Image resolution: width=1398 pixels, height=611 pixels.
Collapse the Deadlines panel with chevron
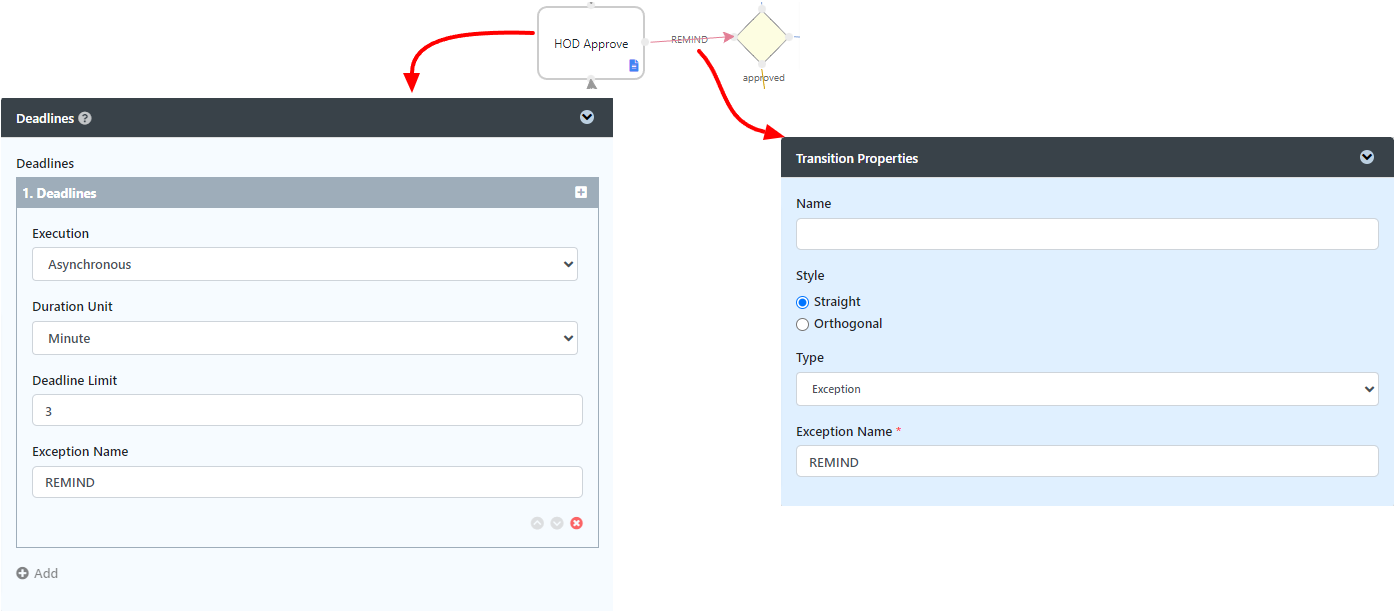click(587, 117)
